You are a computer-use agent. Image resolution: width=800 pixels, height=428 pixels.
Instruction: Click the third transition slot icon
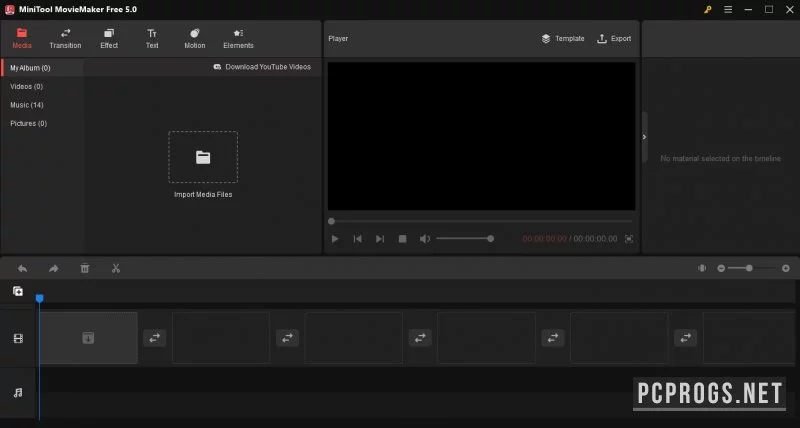click(420, 338)
